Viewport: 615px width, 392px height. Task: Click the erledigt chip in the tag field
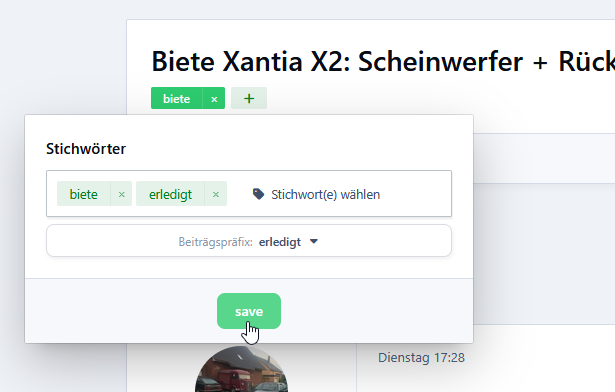(x=170, y=194)
